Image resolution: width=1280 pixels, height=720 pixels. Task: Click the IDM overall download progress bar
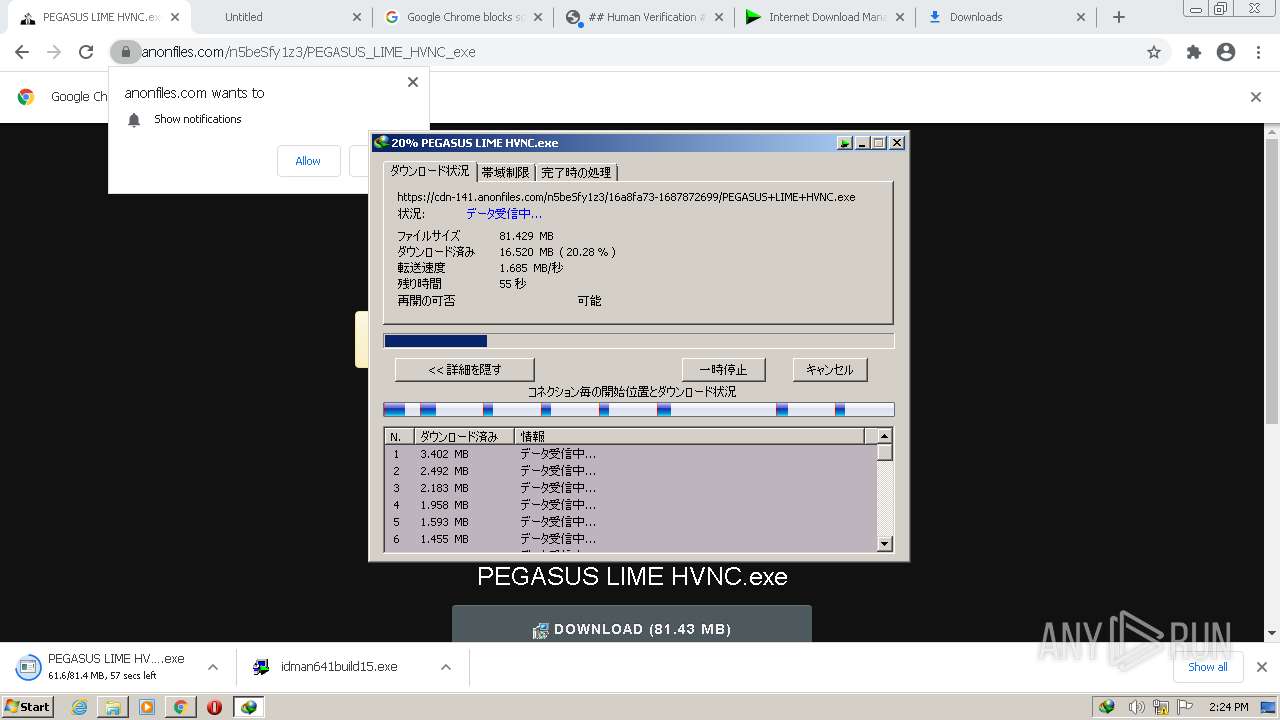click(x=639, y=341)
